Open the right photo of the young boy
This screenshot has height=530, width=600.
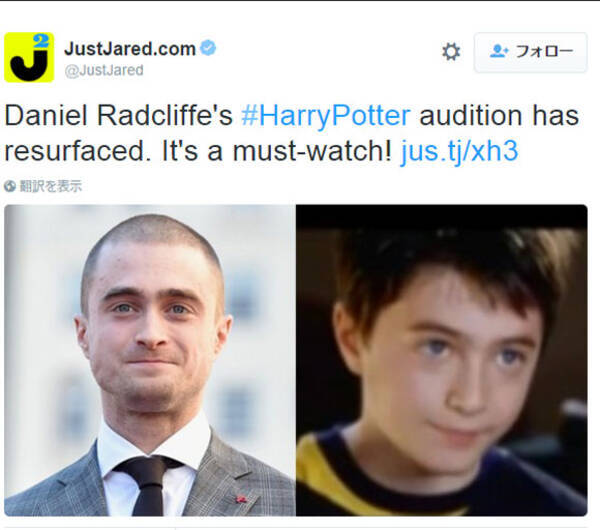tap(442, 360)
